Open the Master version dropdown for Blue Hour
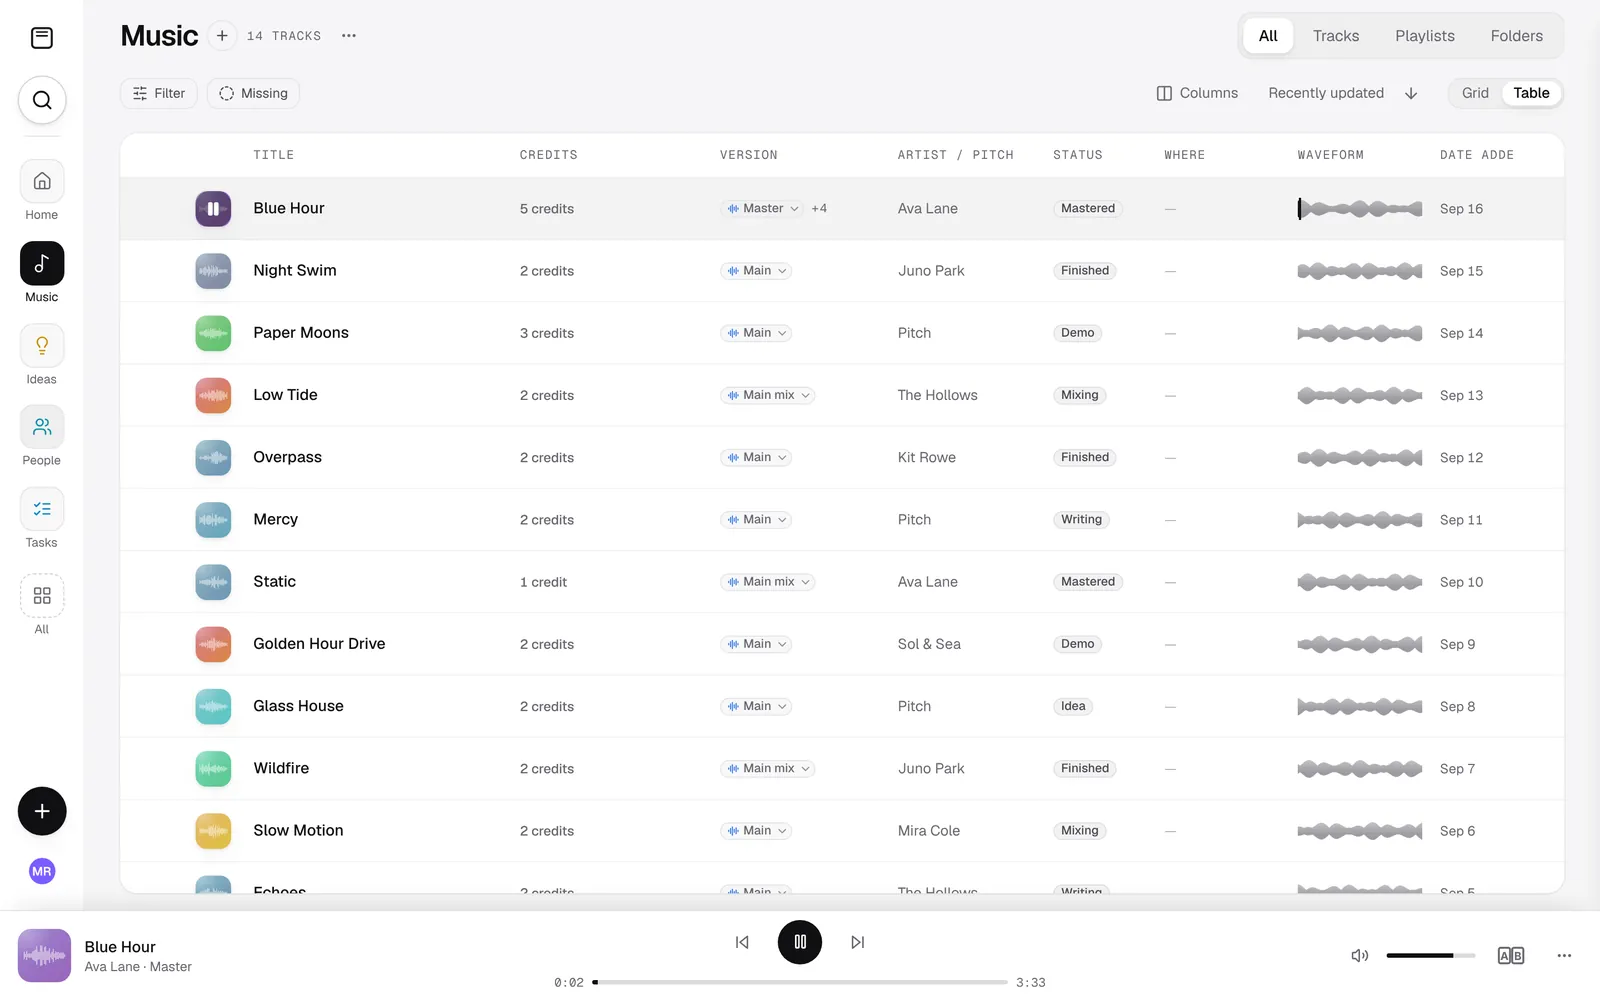This screenshot has width=1600, height=1000. [762, 209]
